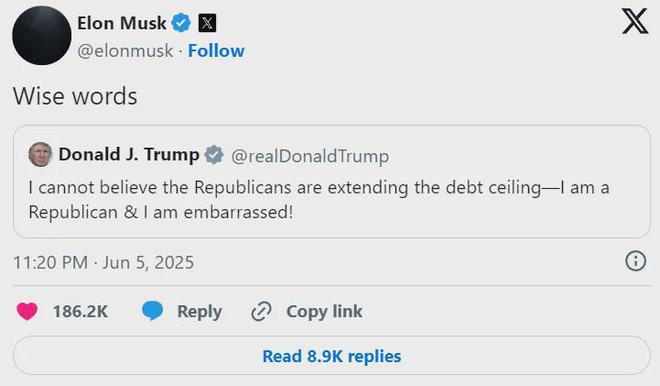This screenshot has width=660, height=386.
Task: Open the quoted tweet about debt ceiling
Action: [x=332, y=181]
